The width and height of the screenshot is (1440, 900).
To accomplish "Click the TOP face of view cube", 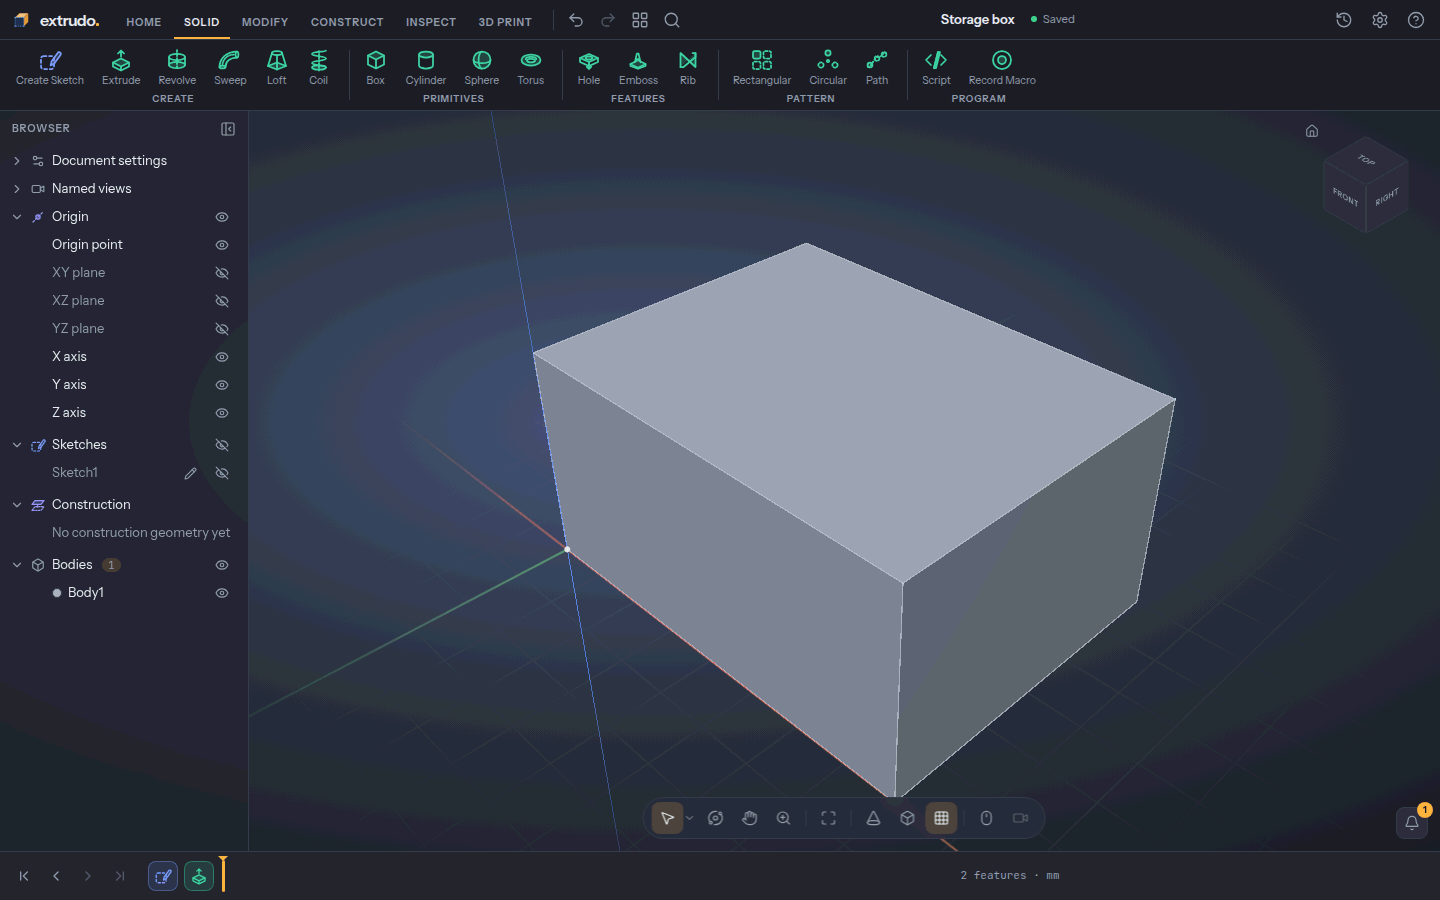I will point(1366,160).
